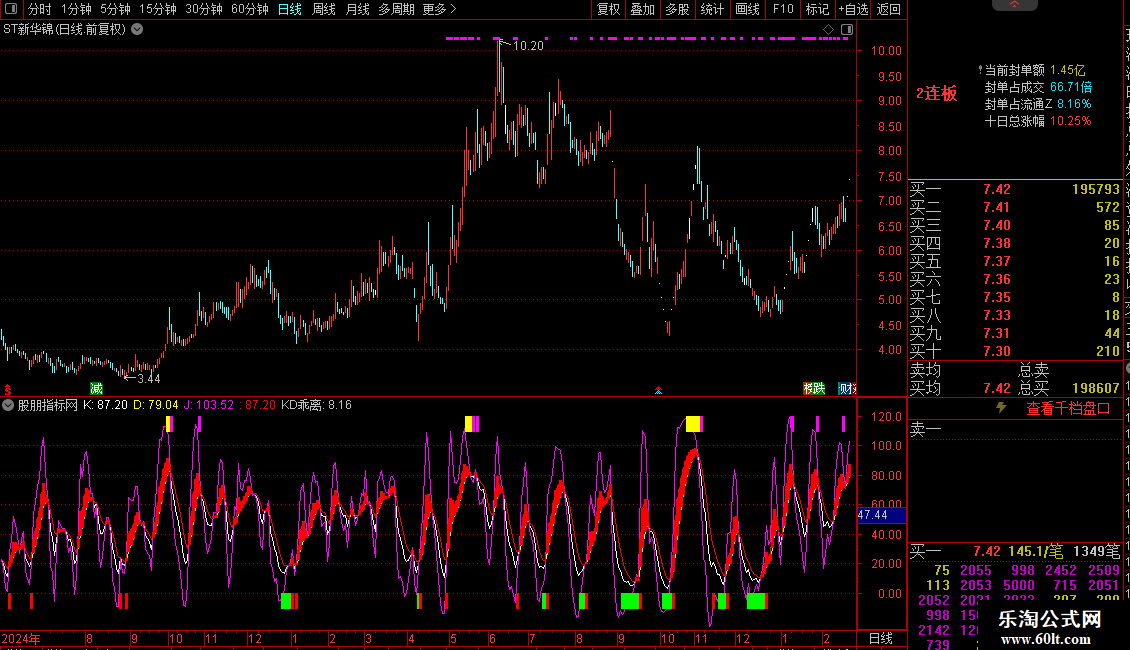Expand 股朋指标网 indicator dropdown
Image resolution: width=1130 pixels, height=650 pixels.
[8, 405]
